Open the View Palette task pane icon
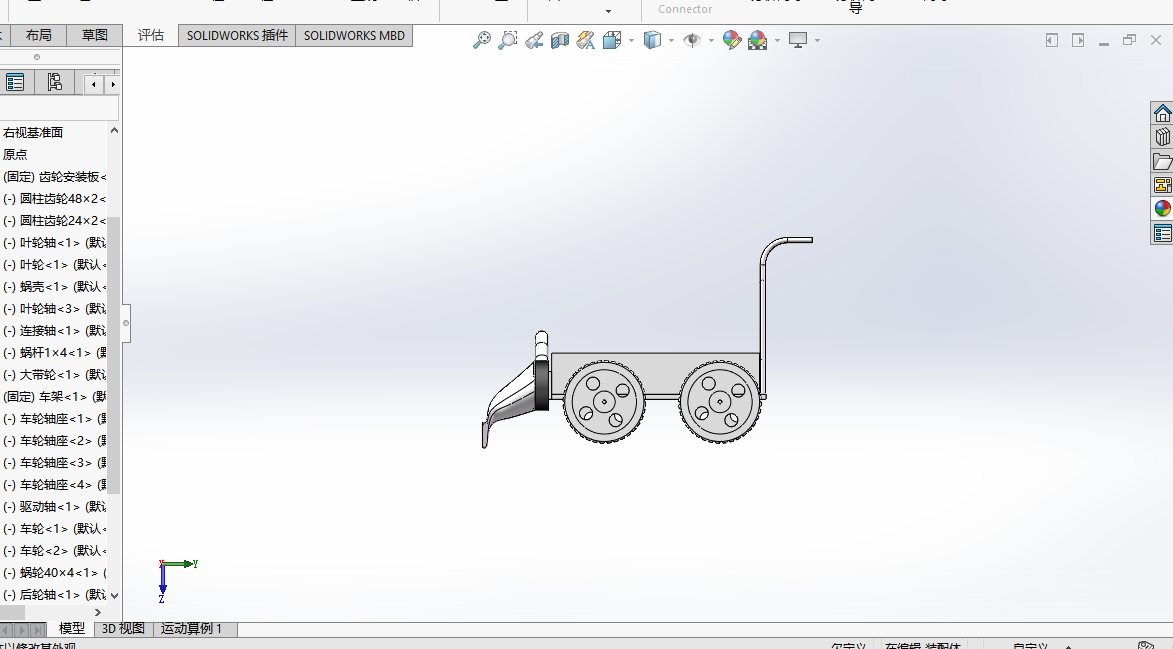This screenshot has width=1173, height=649. [x=1162, y=185]
